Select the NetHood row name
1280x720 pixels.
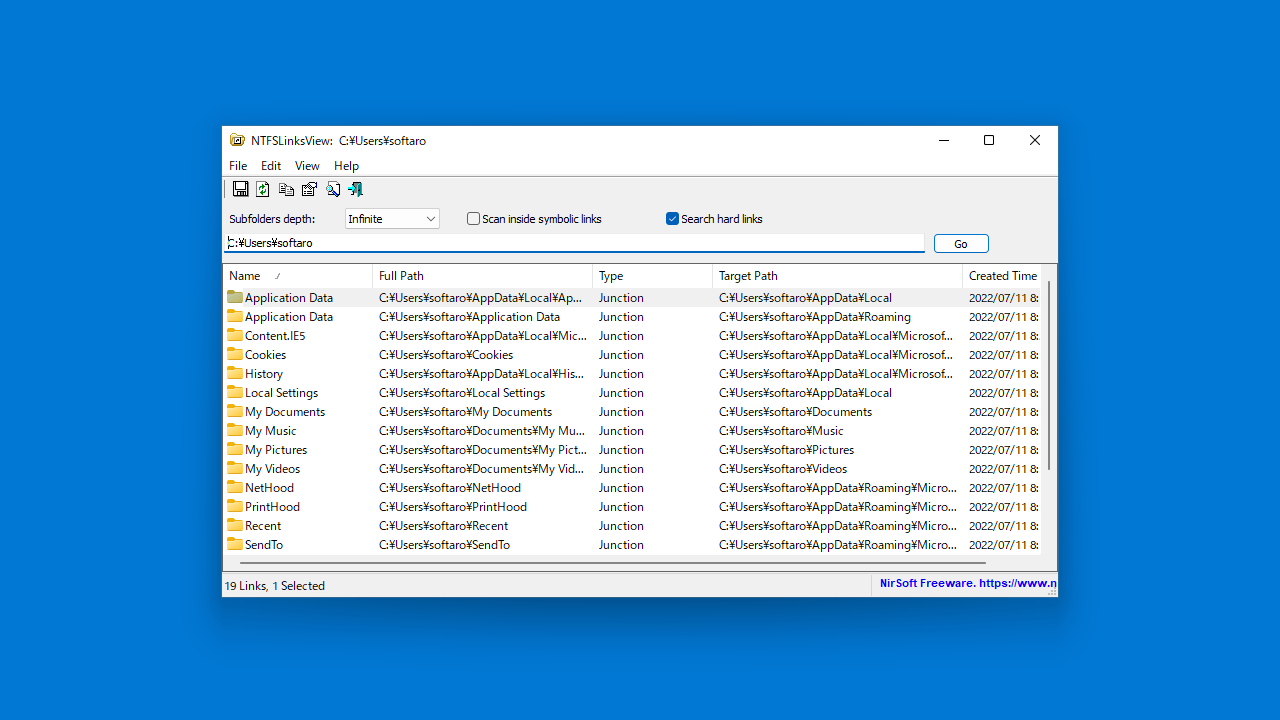pos(269,488)
